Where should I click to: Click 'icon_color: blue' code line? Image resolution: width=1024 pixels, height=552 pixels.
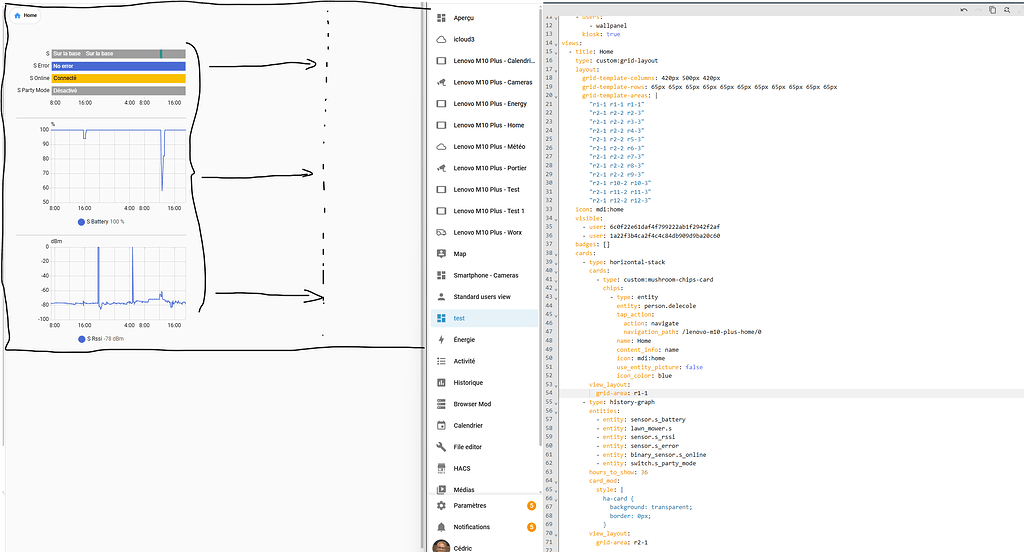[644, 376]
